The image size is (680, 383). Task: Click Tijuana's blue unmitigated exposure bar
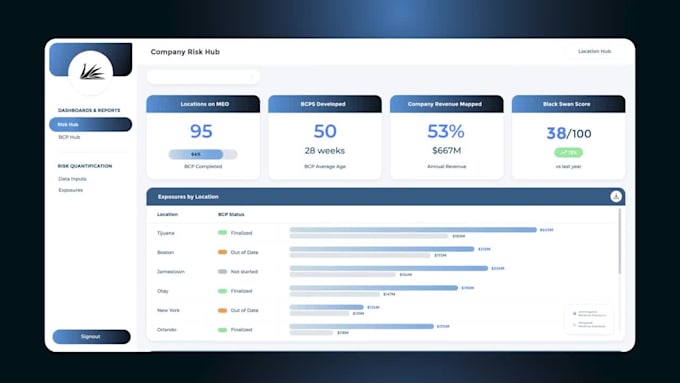coord(413,230)
